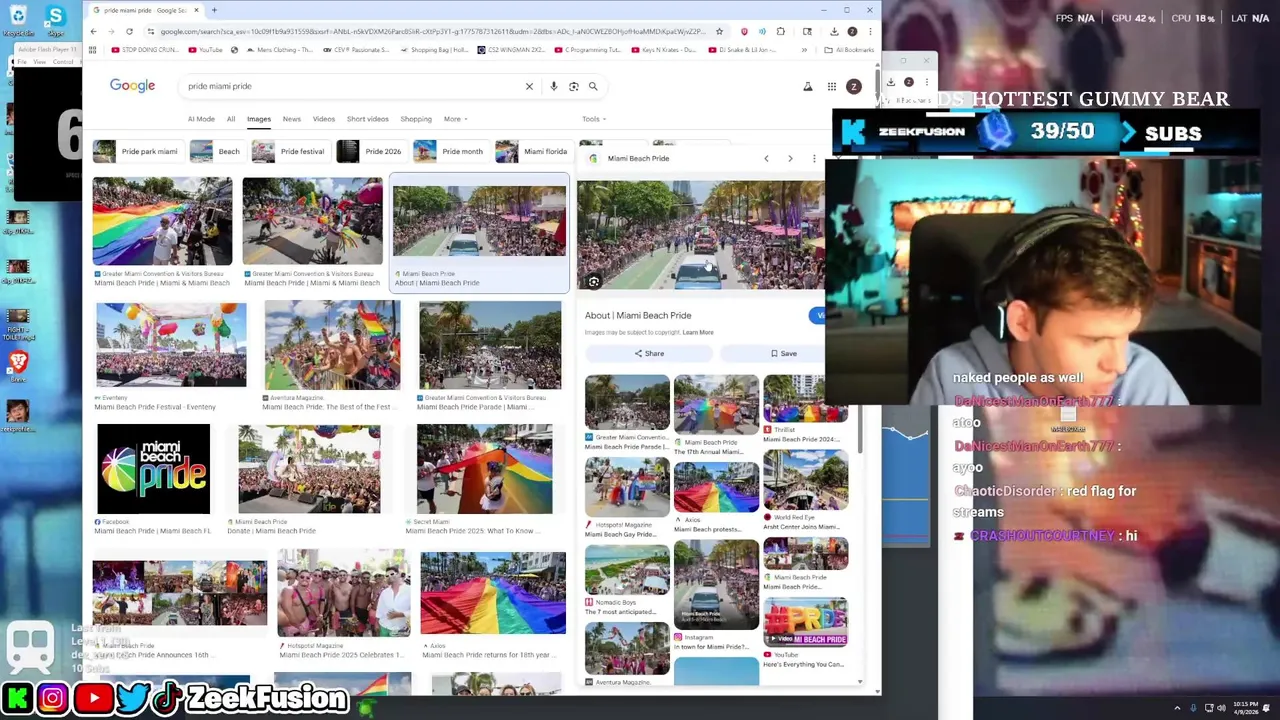Open Skype desktop icon

55,21
